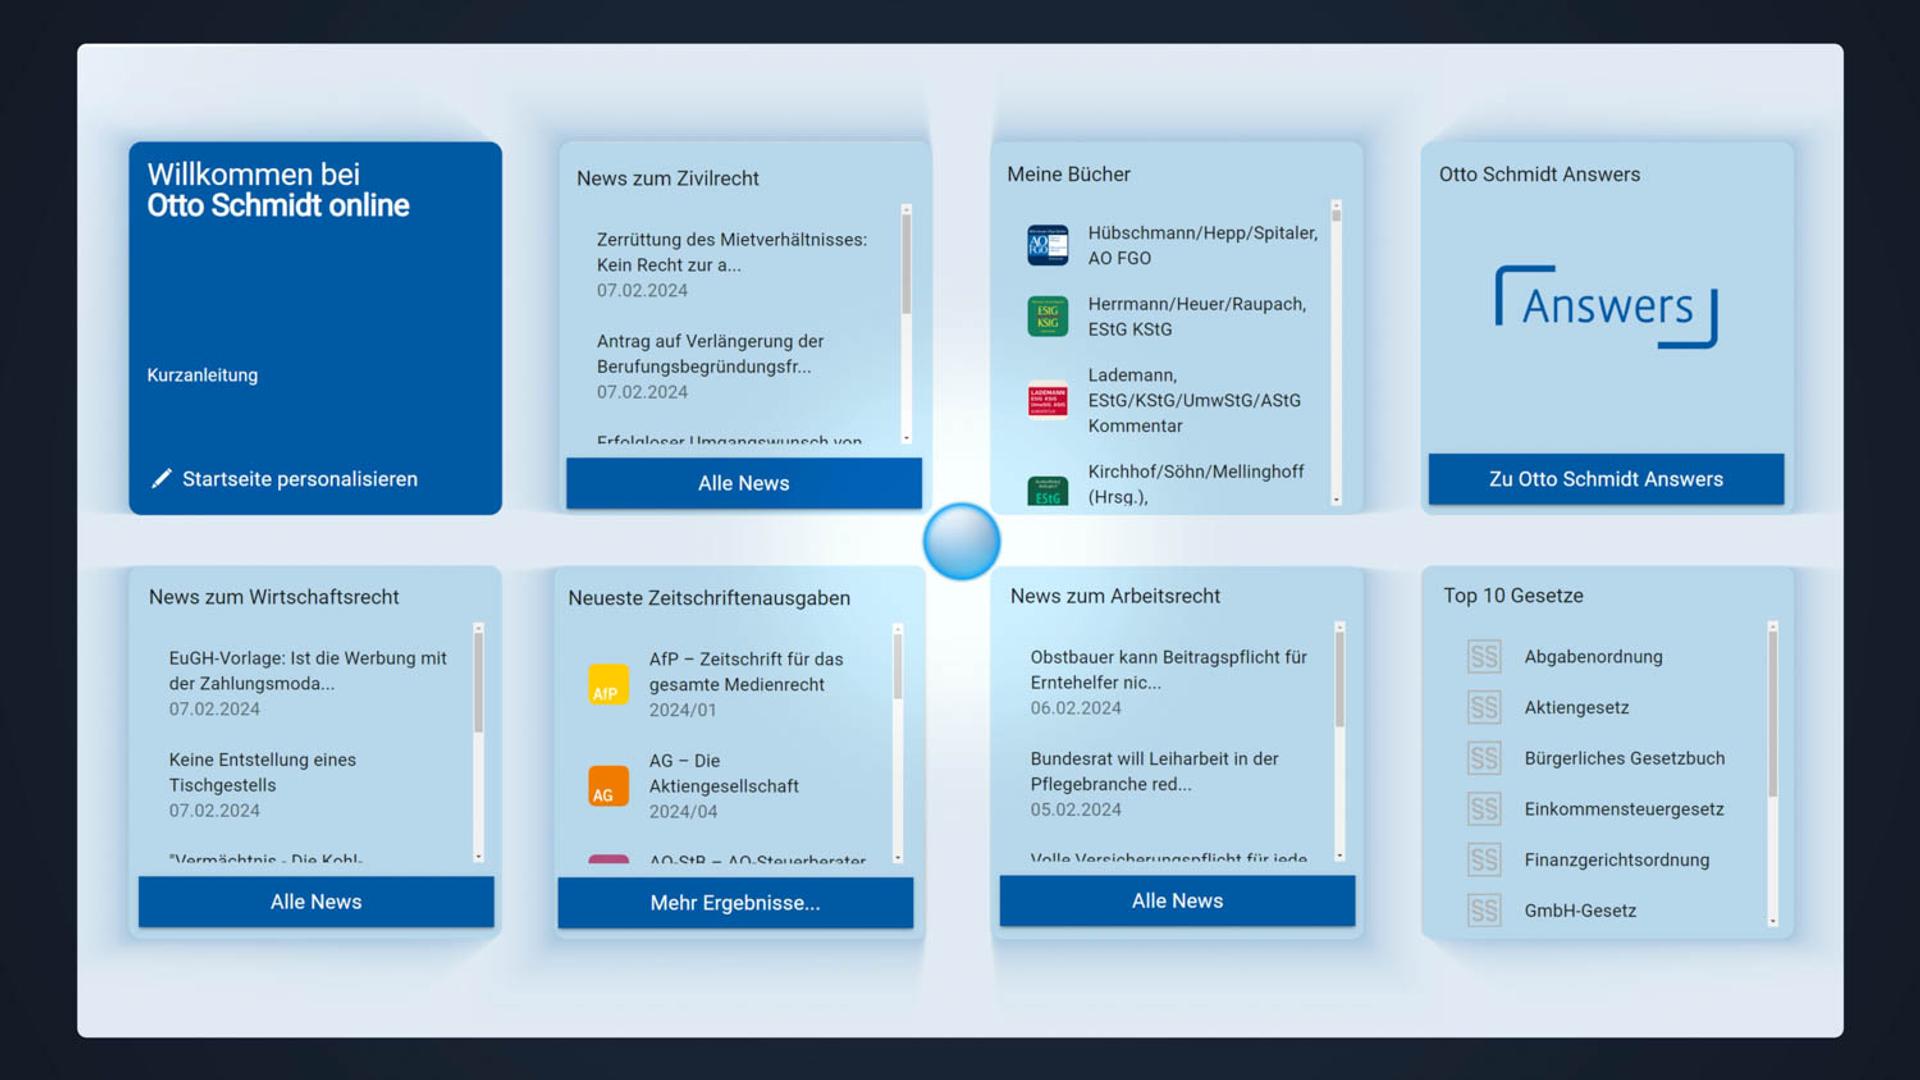The width and height of the screenshot is (1920, 1080).
Task: Click the Answers logo in Otto Schmidt Answers card
Action: coord(1606,306)
